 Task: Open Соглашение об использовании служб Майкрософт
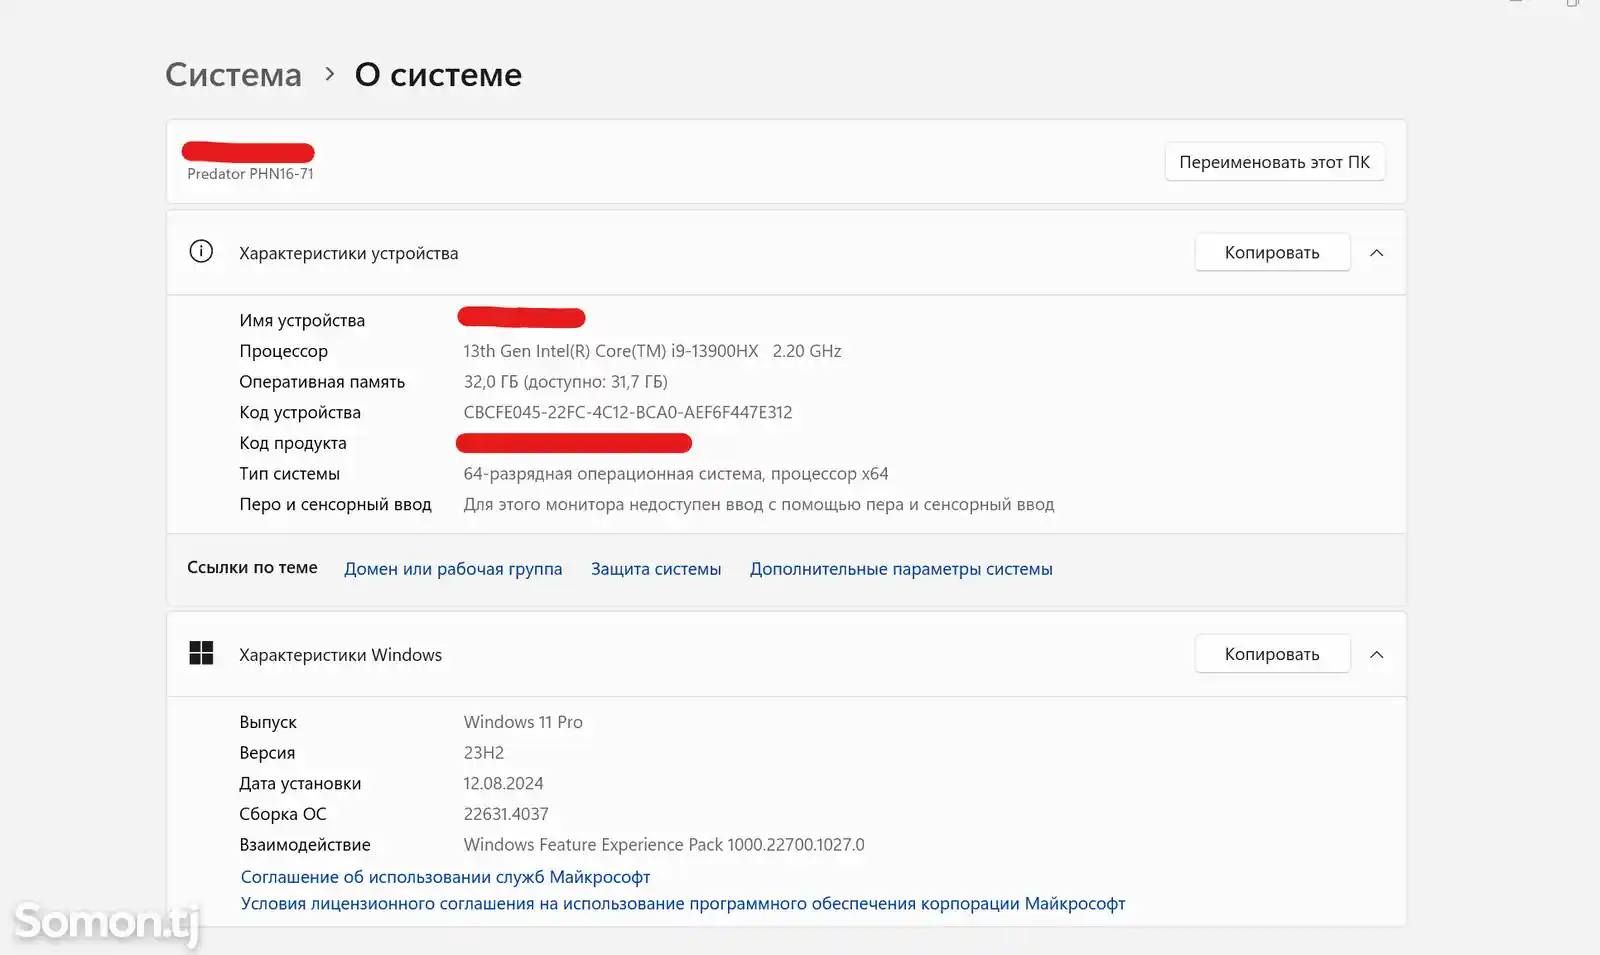point(445,877)
